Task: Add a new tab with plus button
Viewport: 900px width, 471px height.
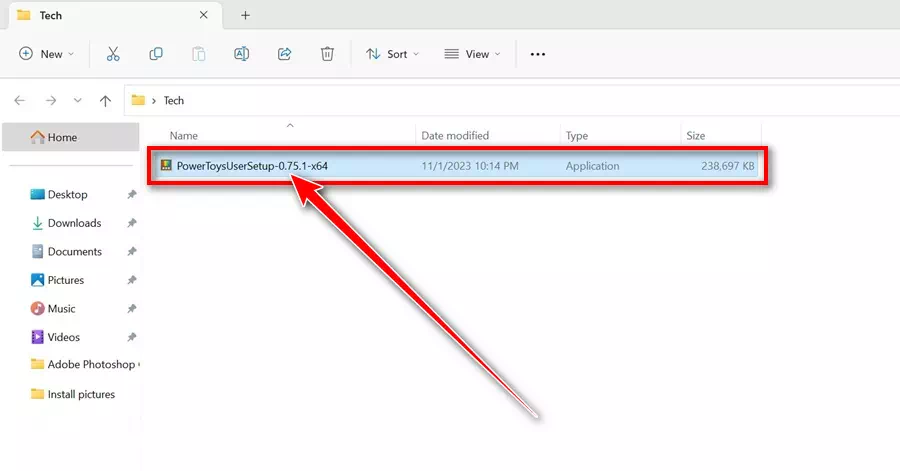Action: 245,15
